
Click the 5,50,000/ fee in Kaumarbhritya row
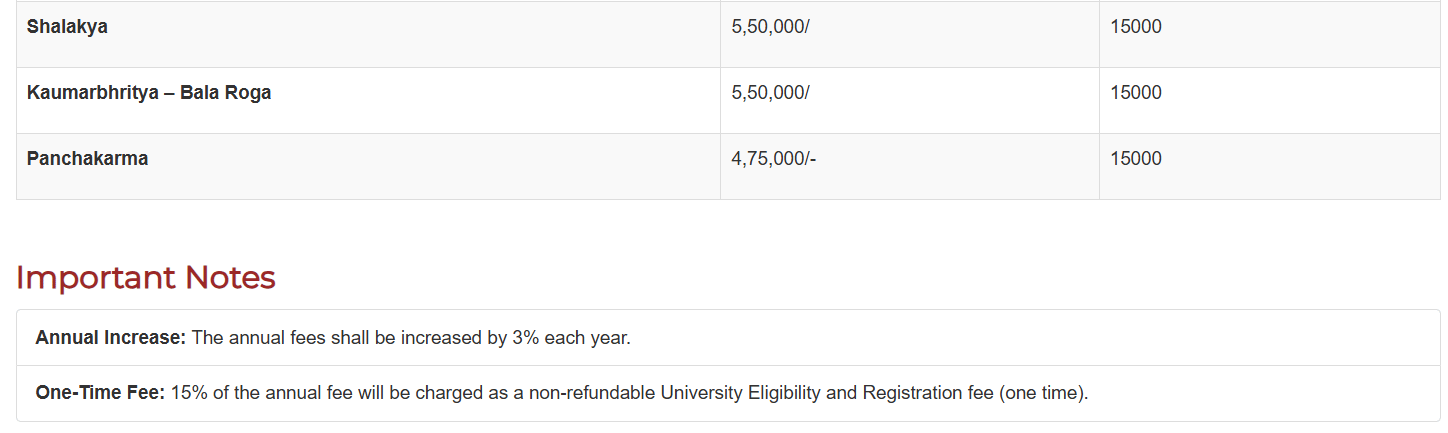[x=770, y=93]
